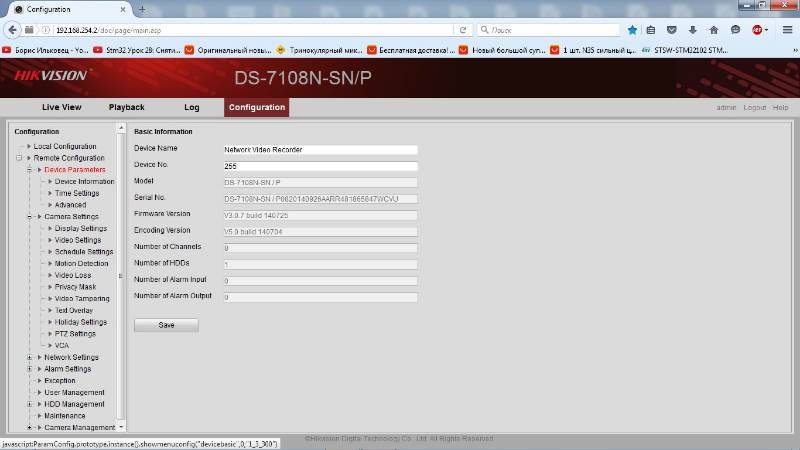Open the Log tab

pyautogui.click(x=192, y=107)
